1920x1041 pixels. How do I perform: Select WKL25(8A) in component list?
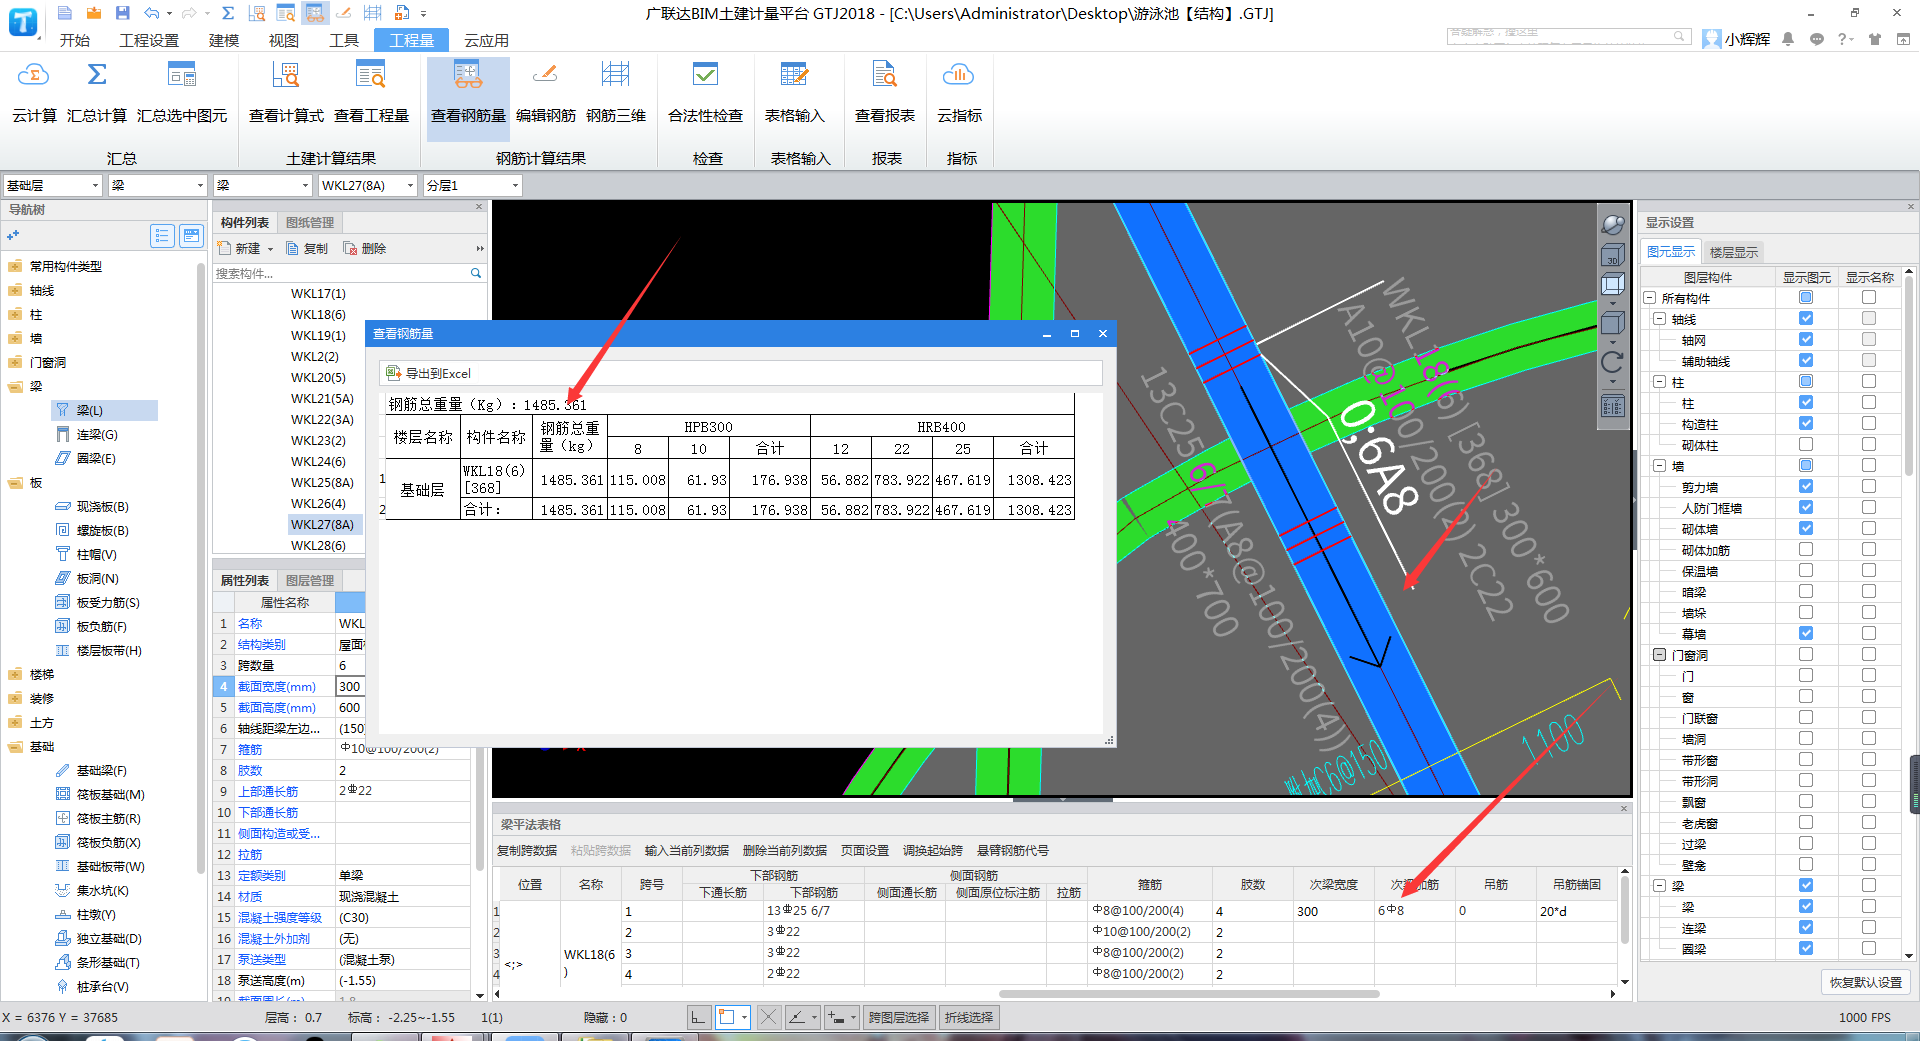[322, 482]
